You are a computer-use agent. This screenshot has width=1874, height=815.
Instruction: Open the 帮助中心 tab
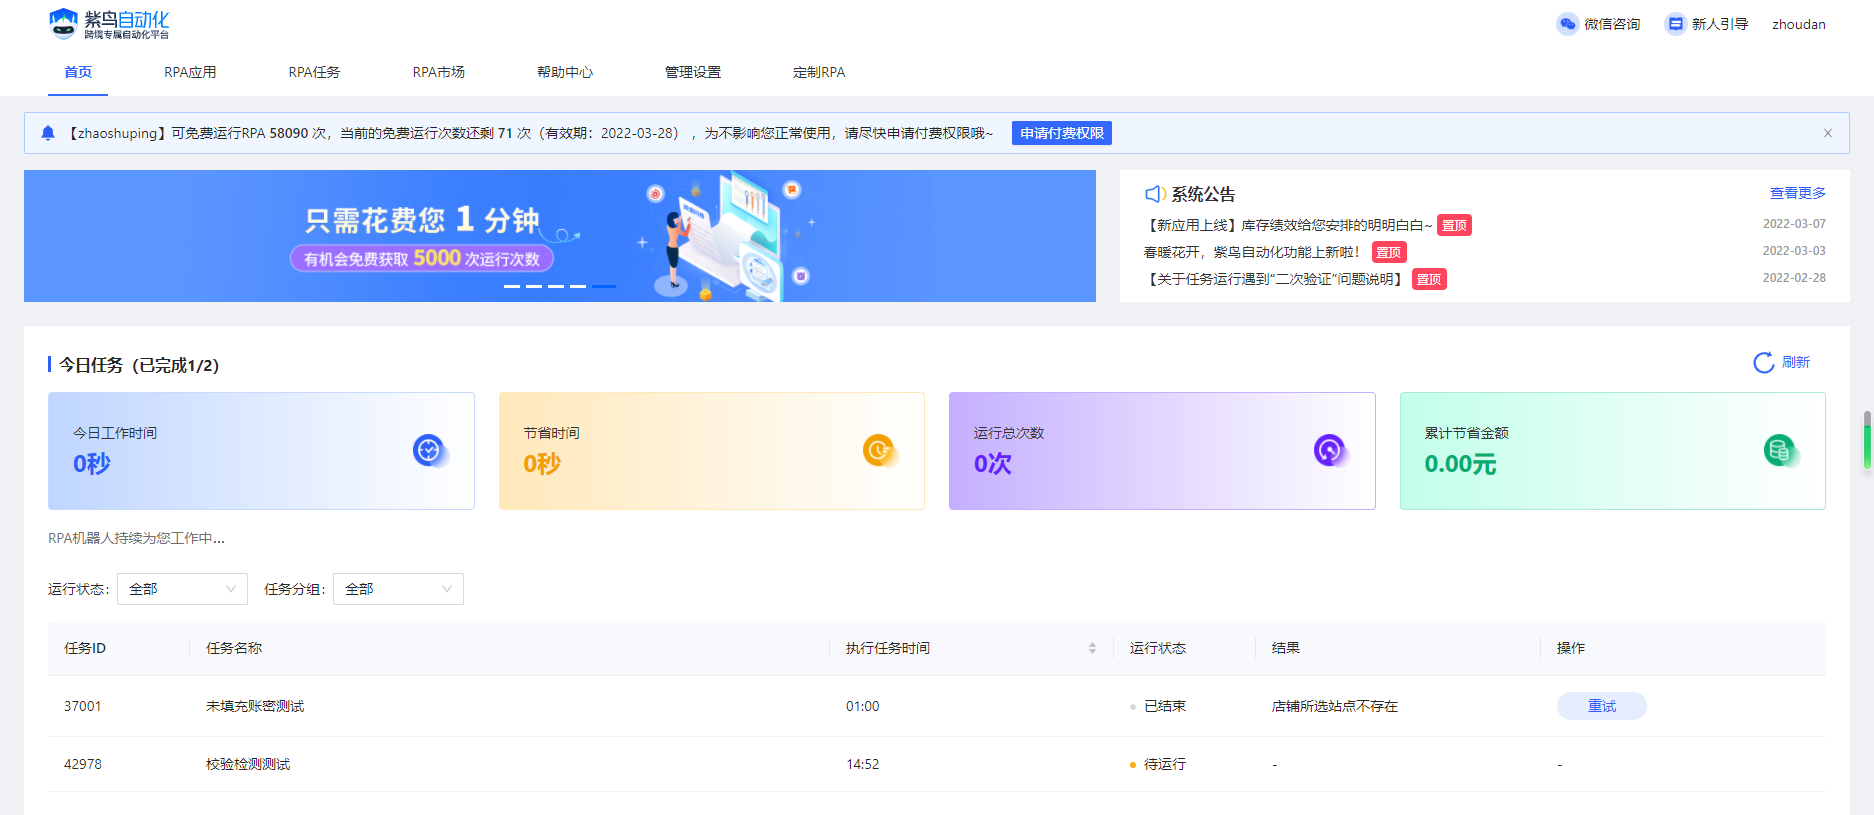565,72
